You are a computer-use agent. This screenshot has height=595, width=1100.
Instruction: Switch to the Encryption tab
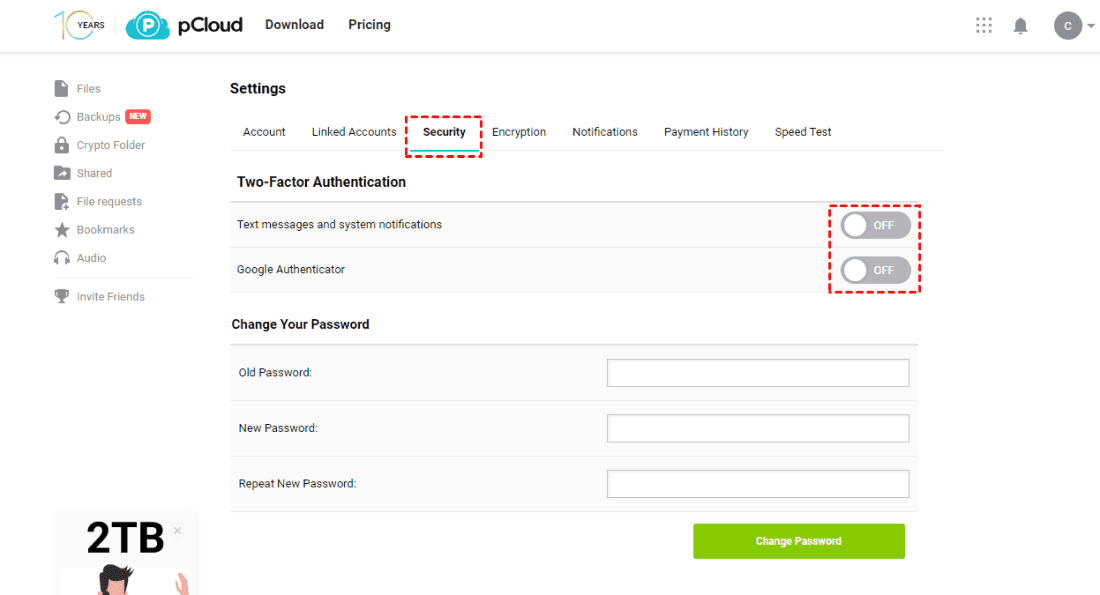519,132
